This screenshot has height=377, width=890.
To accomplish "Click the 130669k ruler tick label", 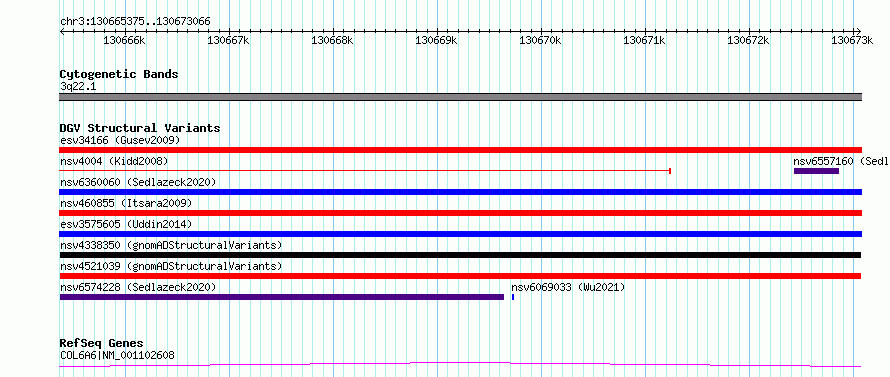I will [x=436, y=40].
